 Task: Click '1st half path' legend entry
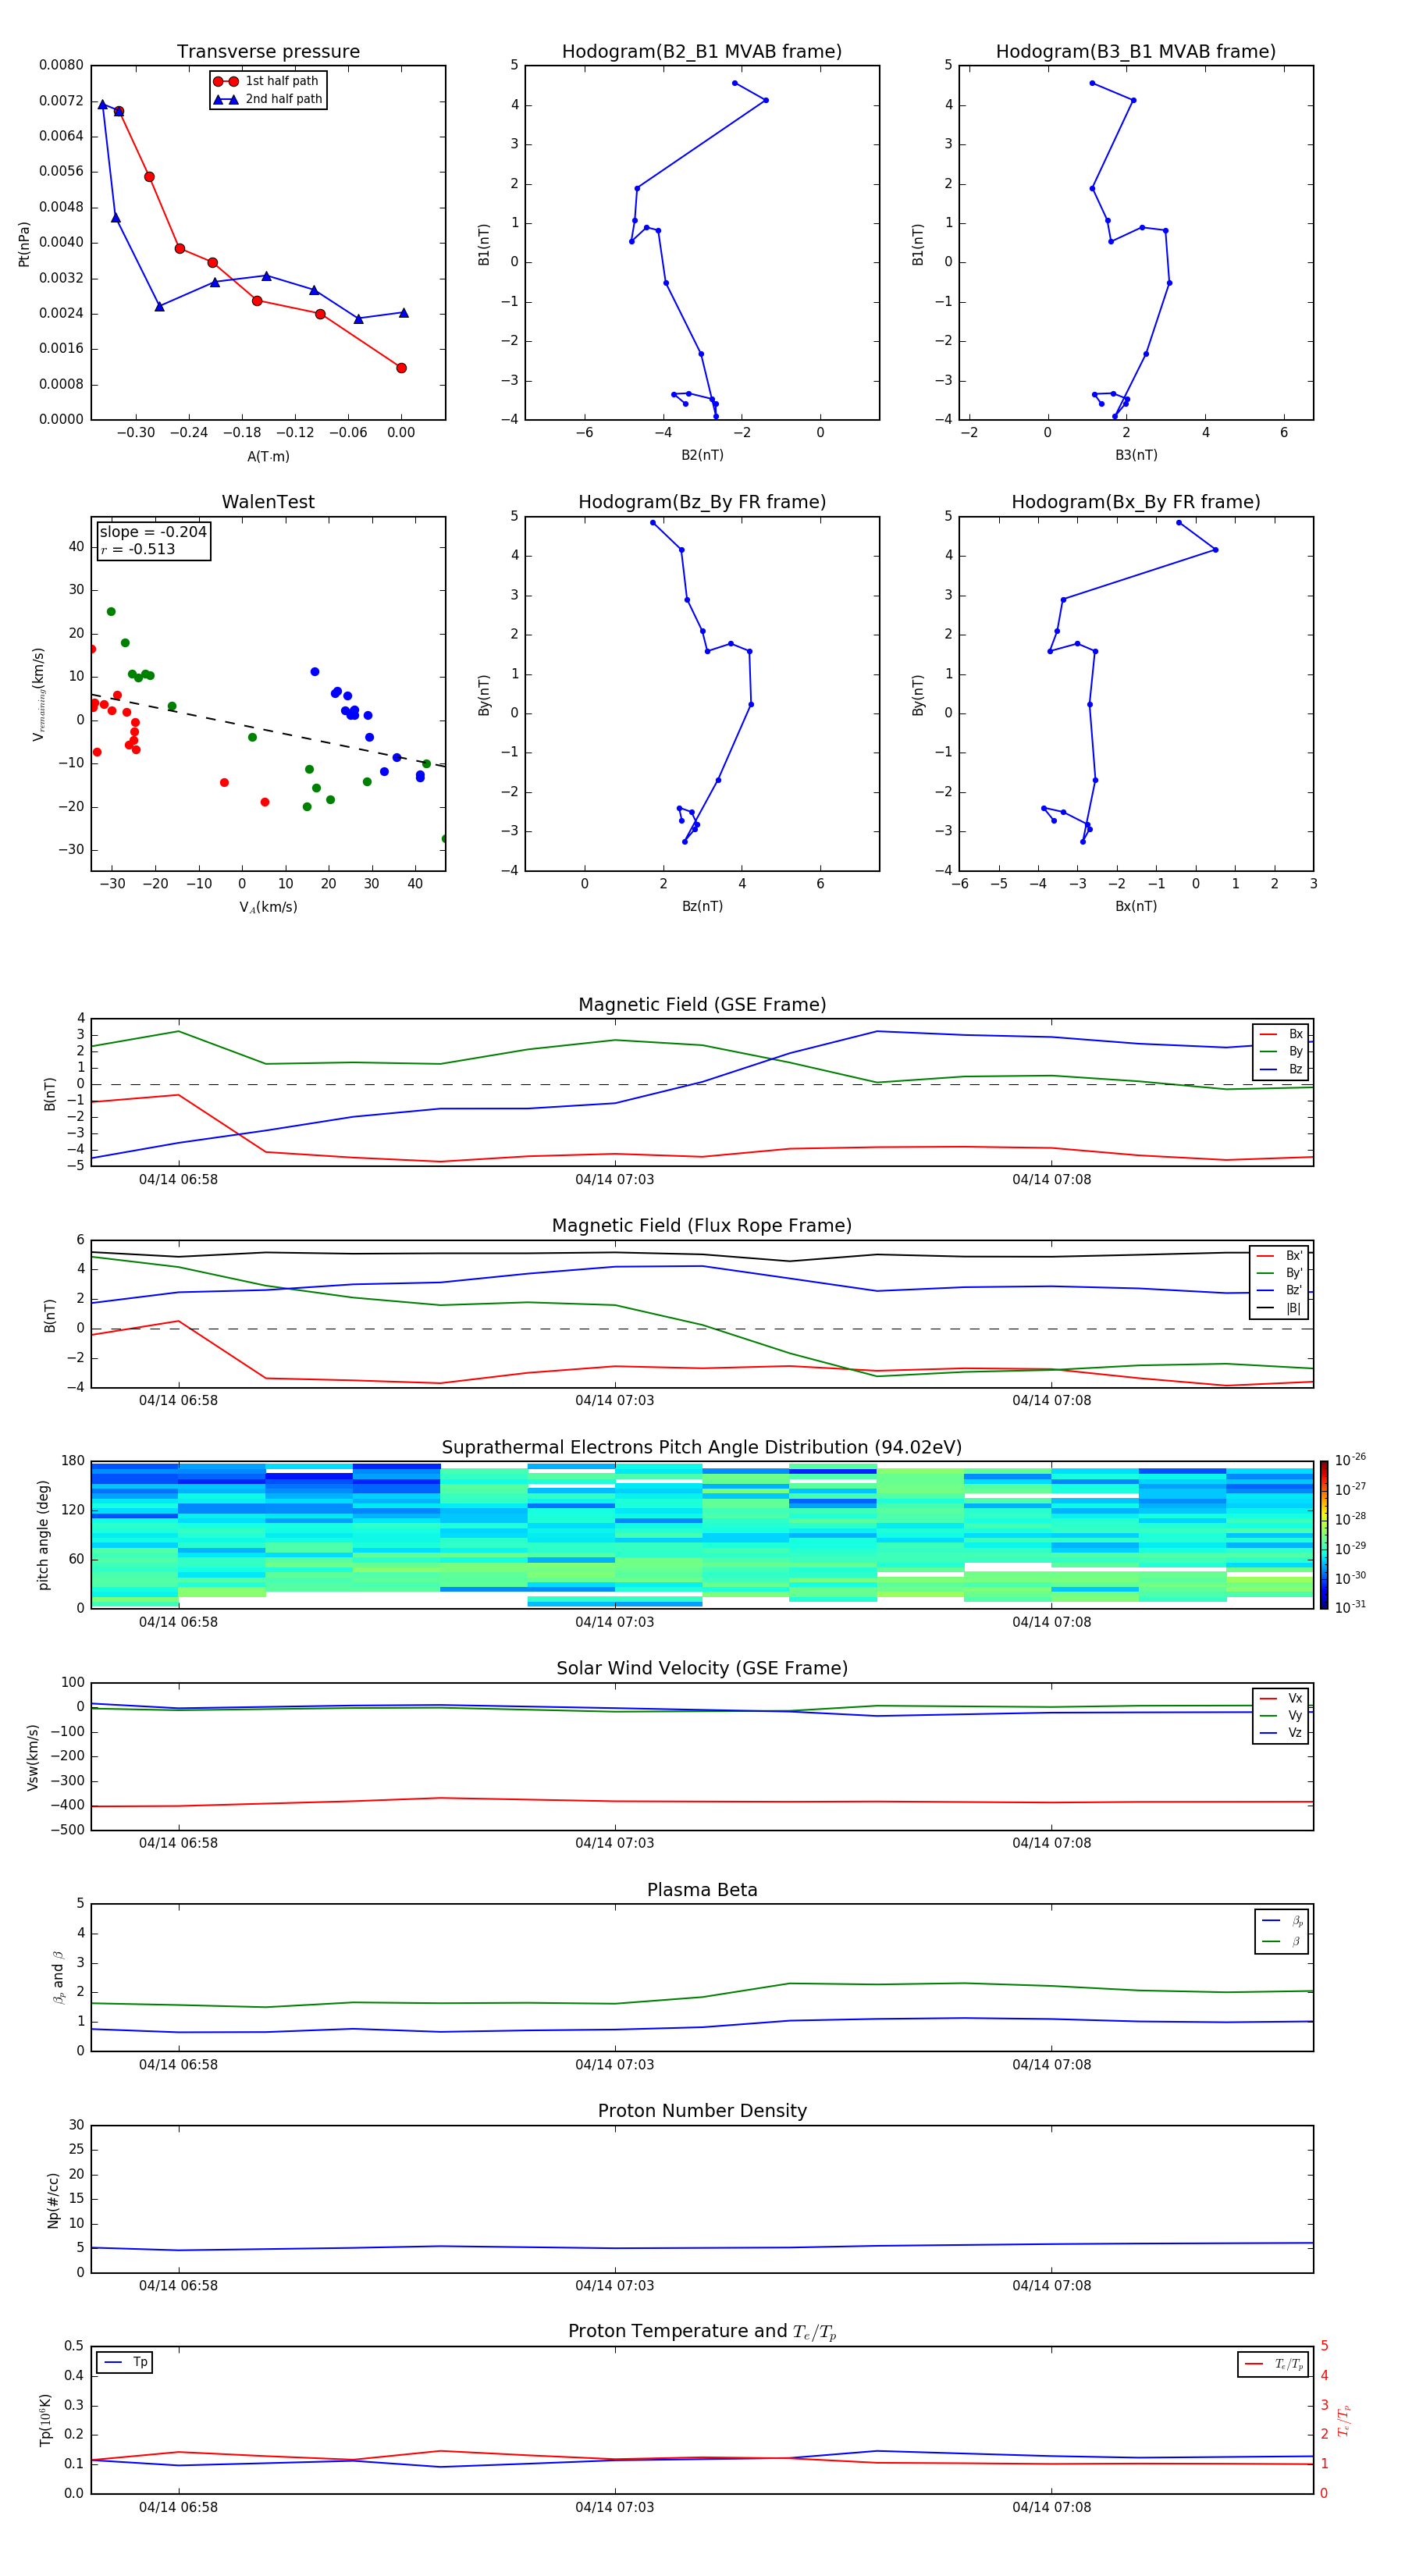(x=266, y=81)
